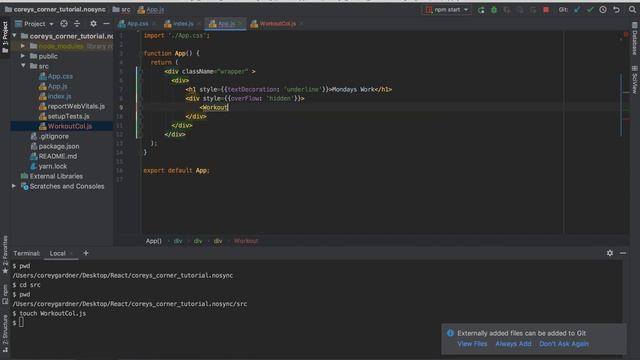Close the App.css tab
The height and width of the screenshot is (360, 640).
coord(154,24)
